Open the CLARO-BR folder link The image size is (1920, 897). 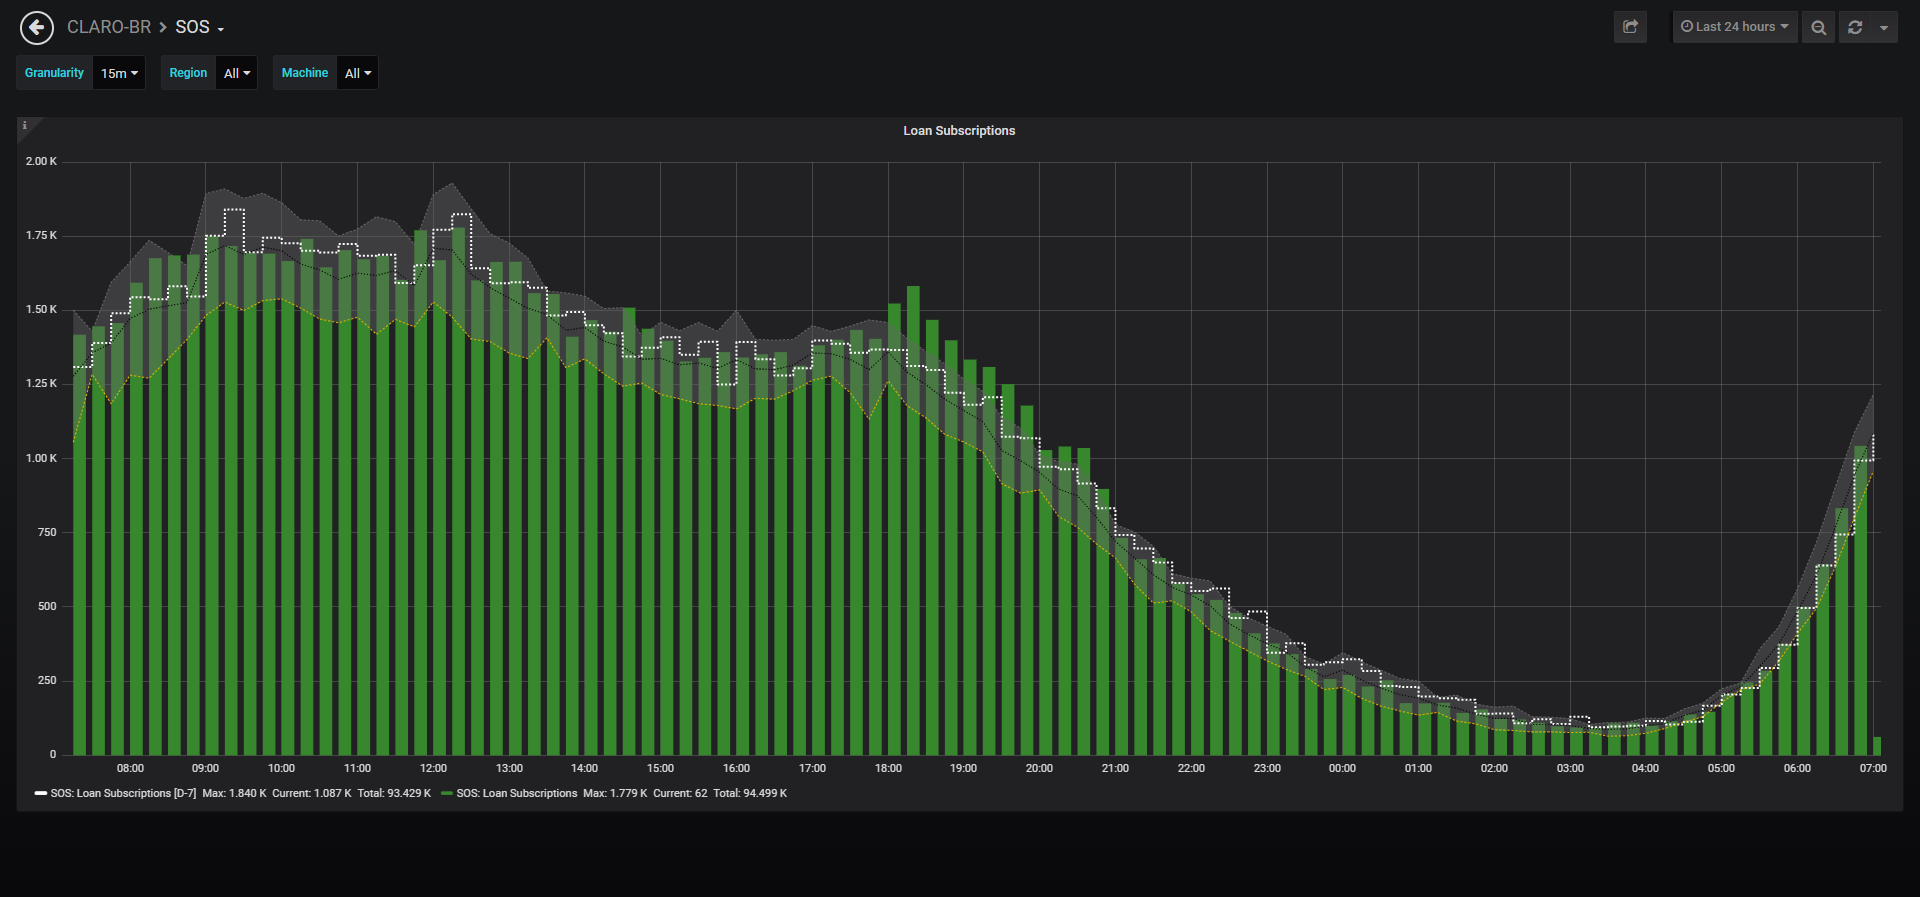coord(109,27)
